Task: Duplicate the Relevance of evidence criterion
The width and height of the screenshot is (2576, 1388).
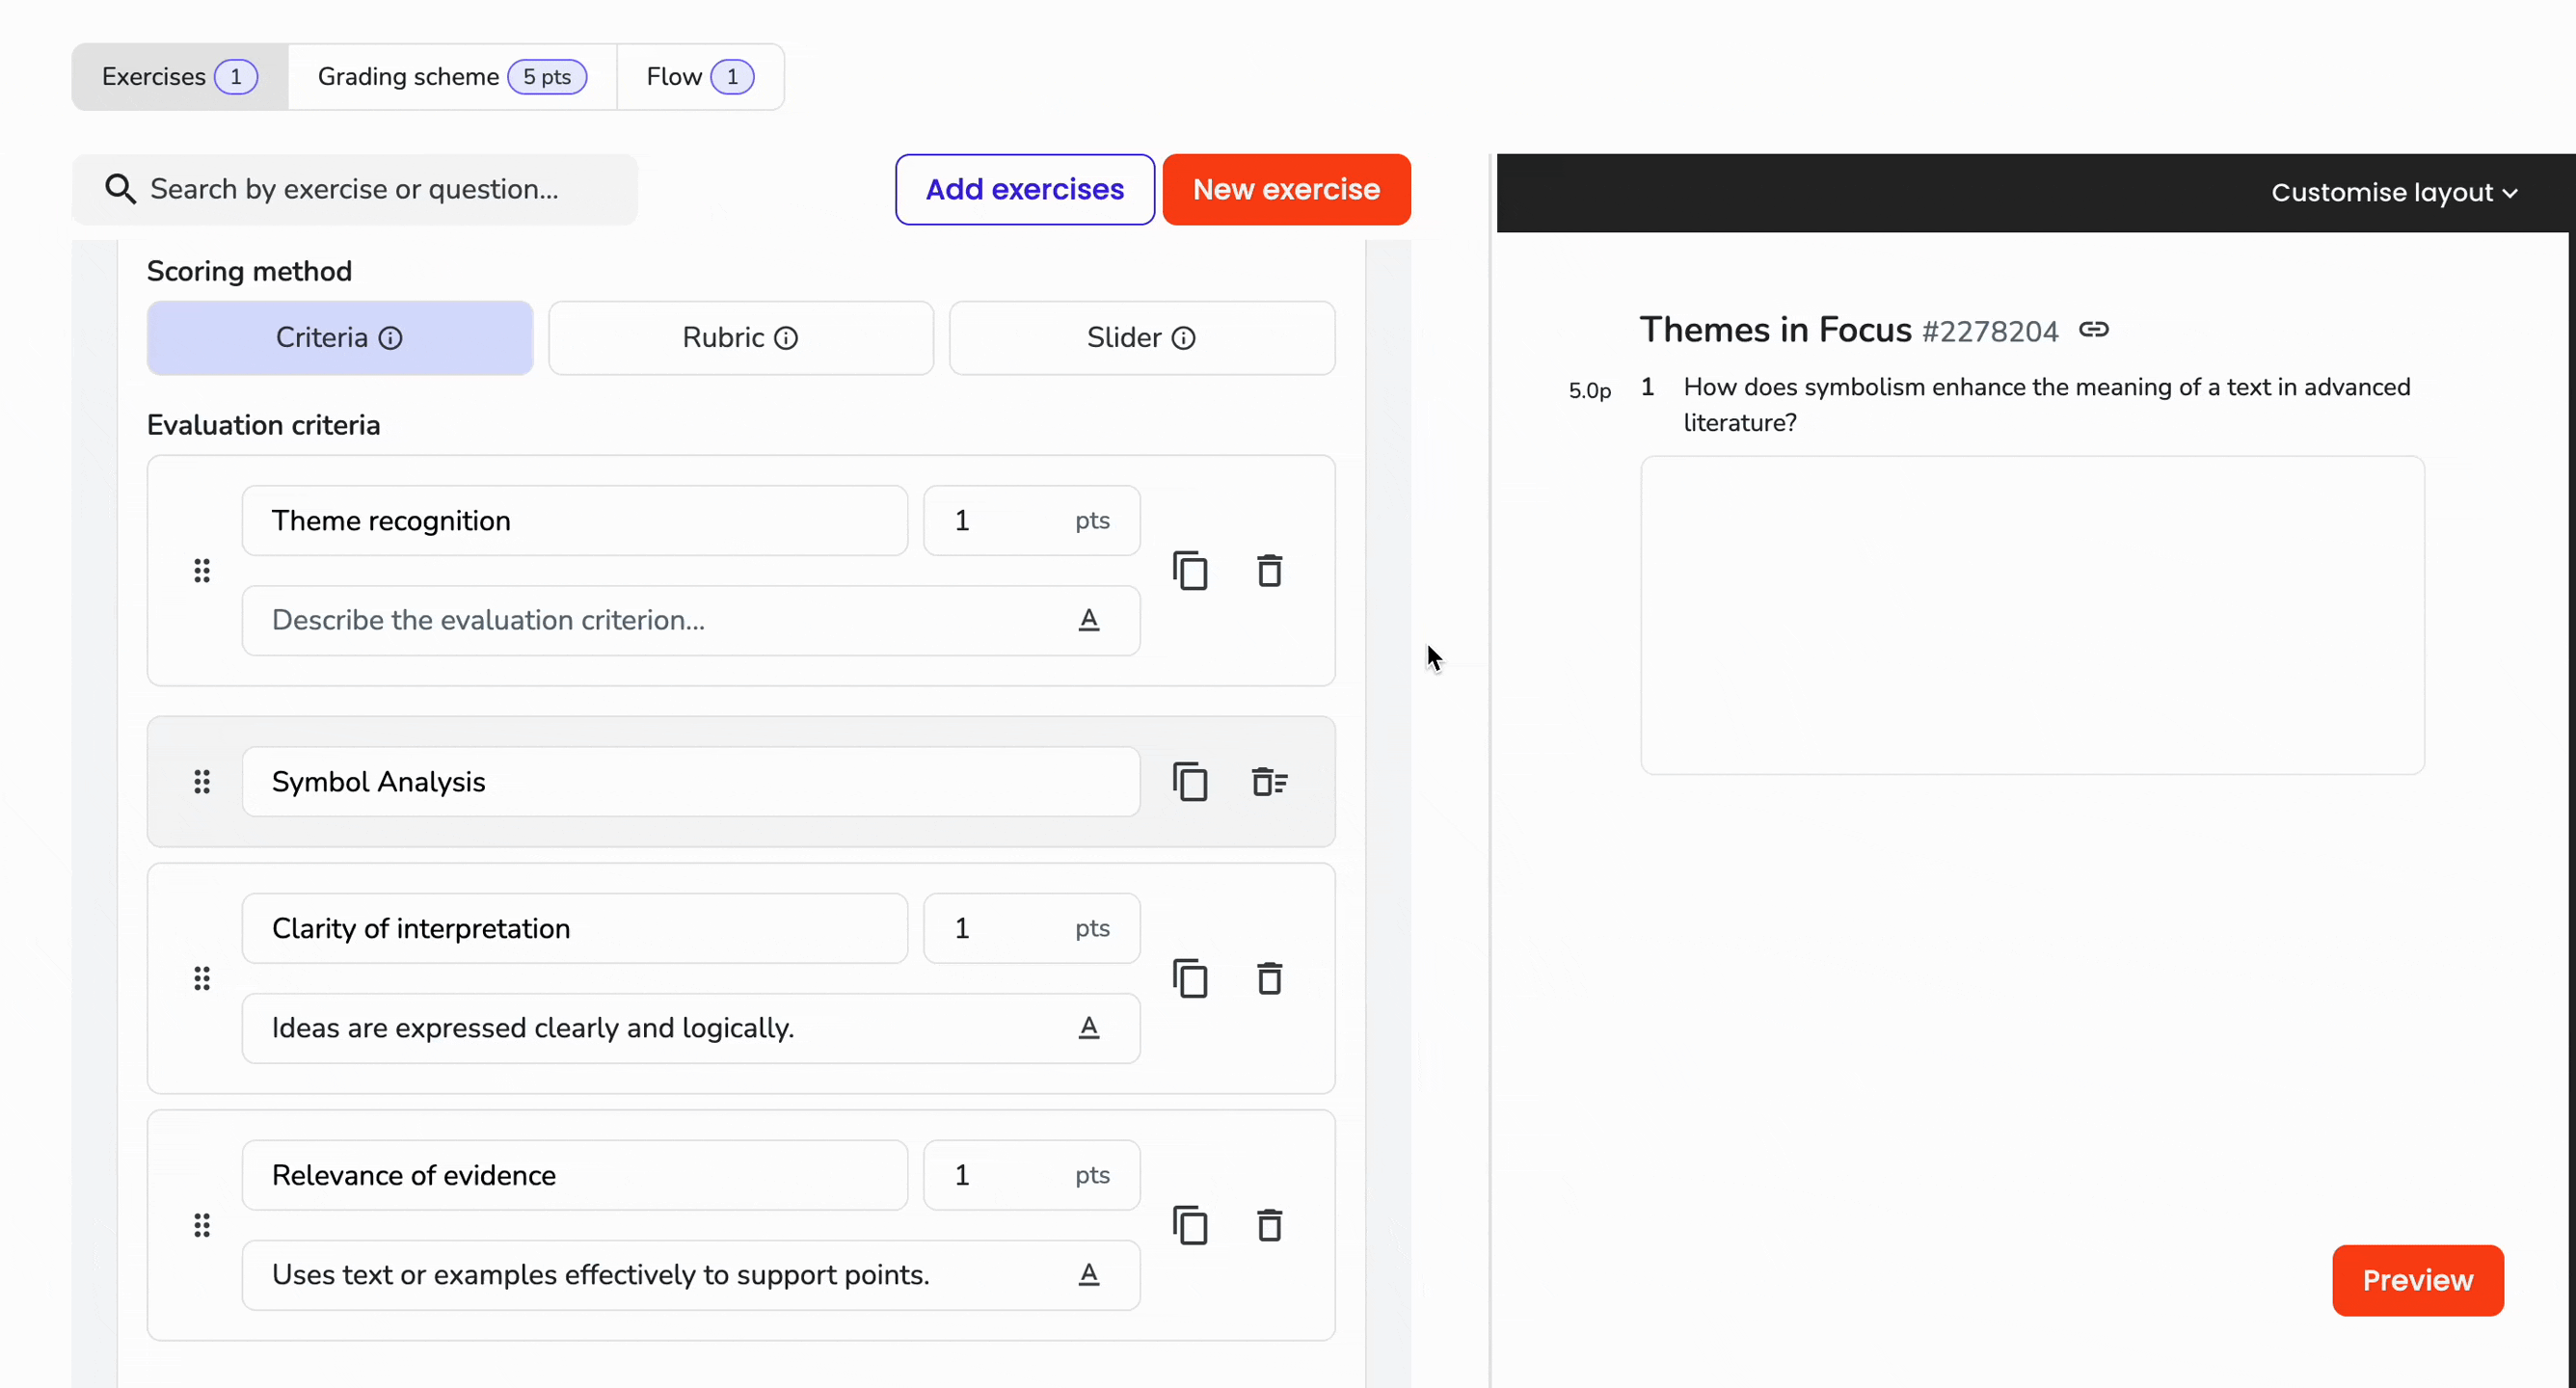Action: click(1190, 1225)
